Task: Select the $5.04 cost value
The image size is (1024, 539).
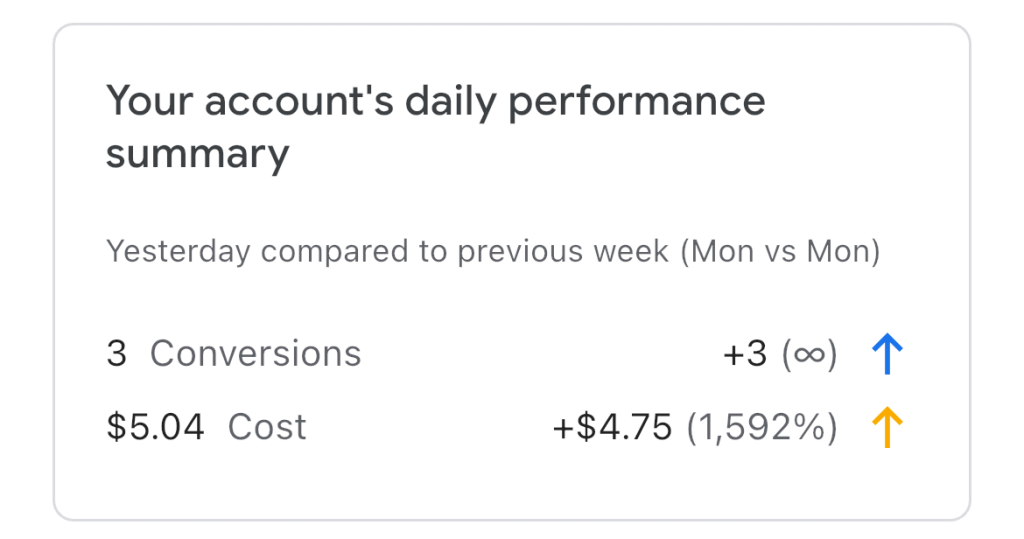Action: (x=155, y=428)
